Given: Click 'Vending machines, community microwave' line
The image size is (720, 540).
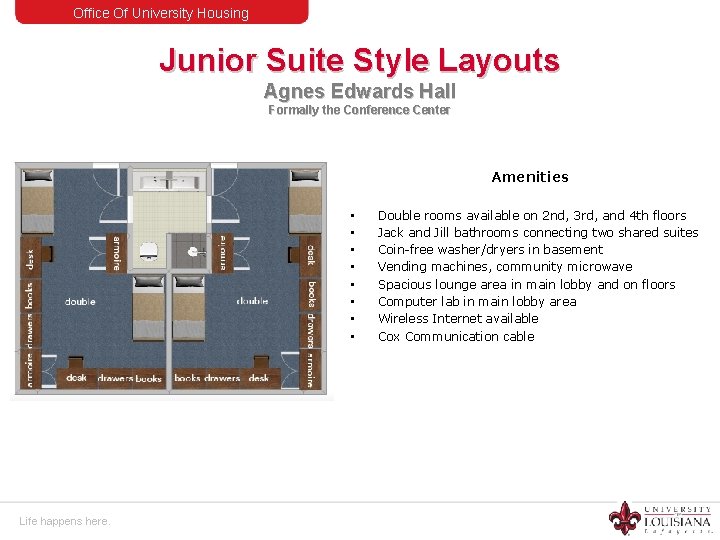Looking at the screenshot, I should point(505,266).
